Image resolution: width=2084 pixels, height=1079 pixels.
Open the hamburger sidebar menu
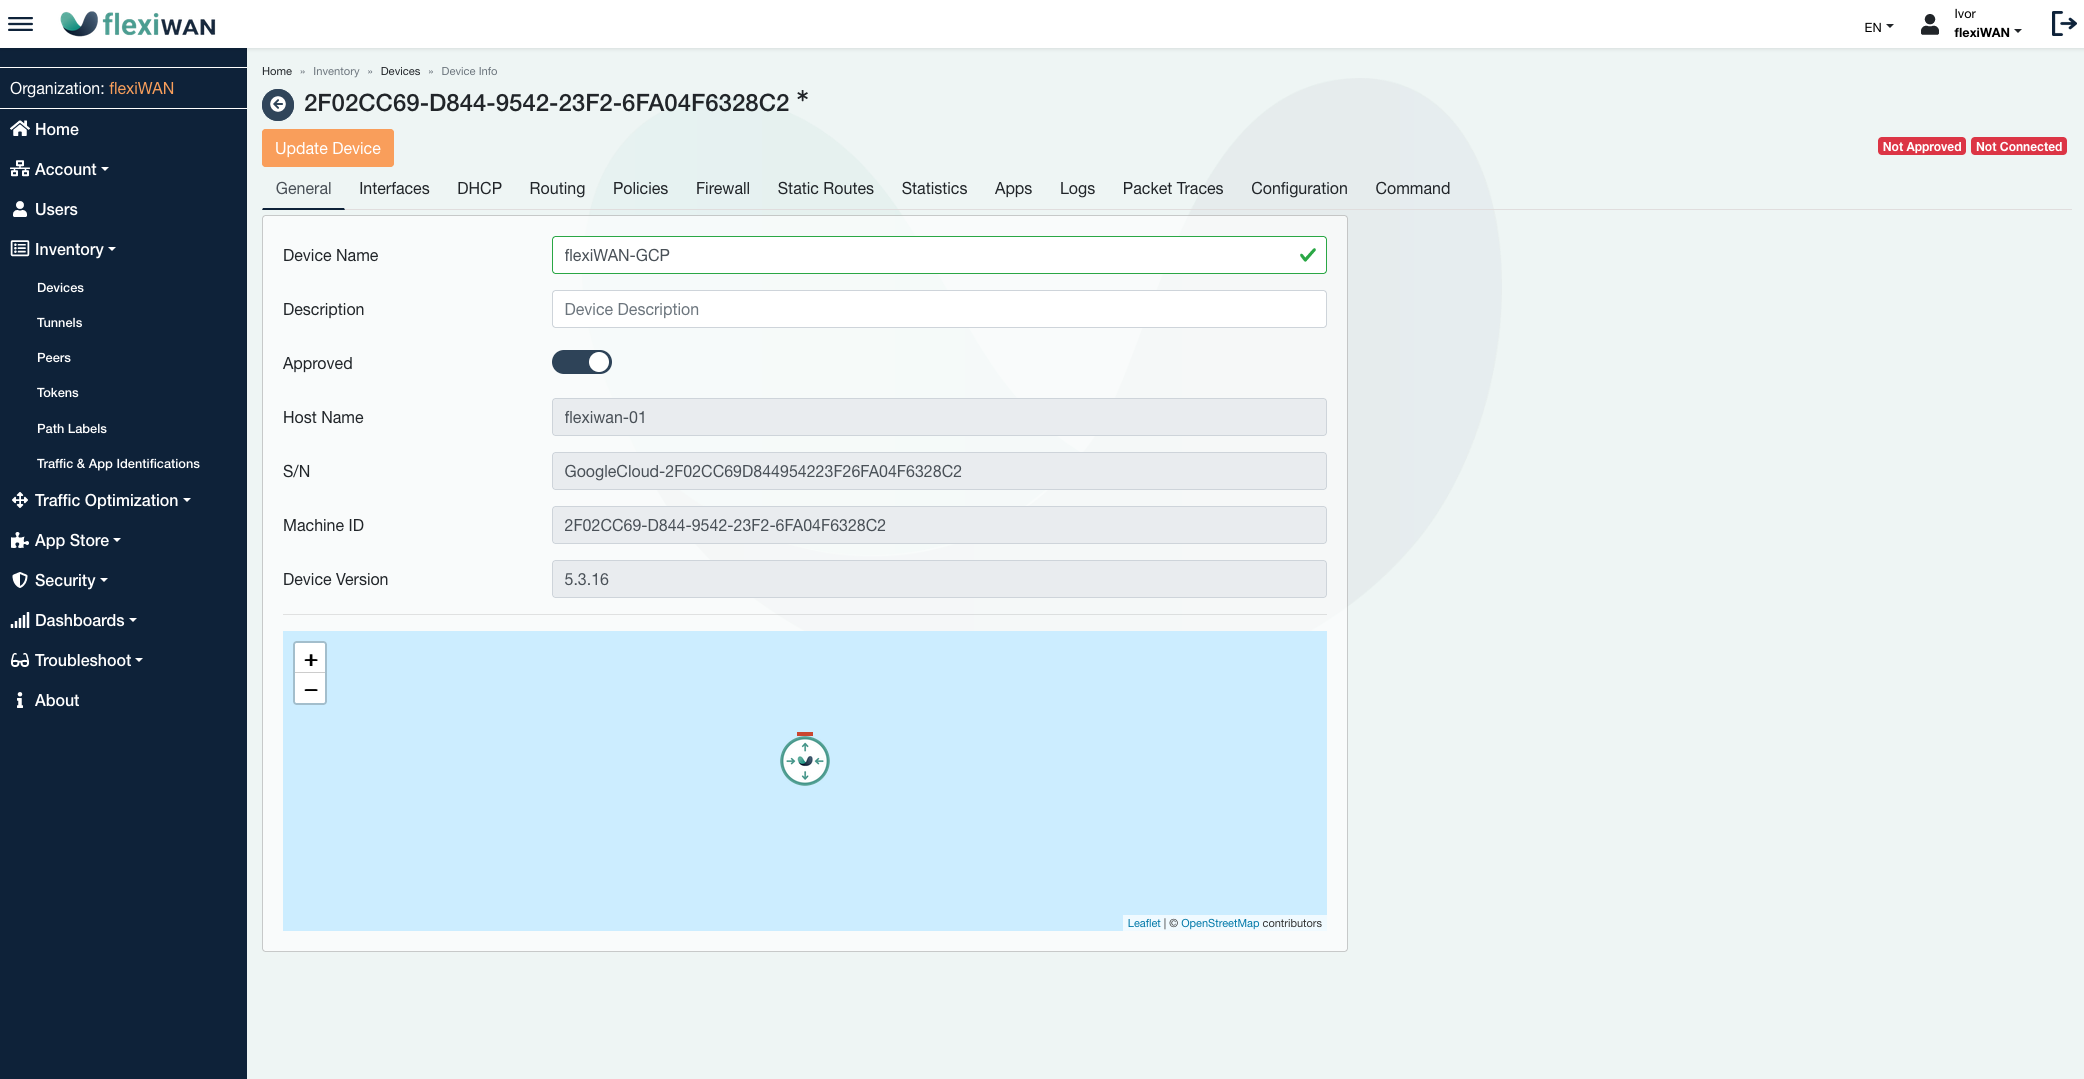[x=20, y=24]
